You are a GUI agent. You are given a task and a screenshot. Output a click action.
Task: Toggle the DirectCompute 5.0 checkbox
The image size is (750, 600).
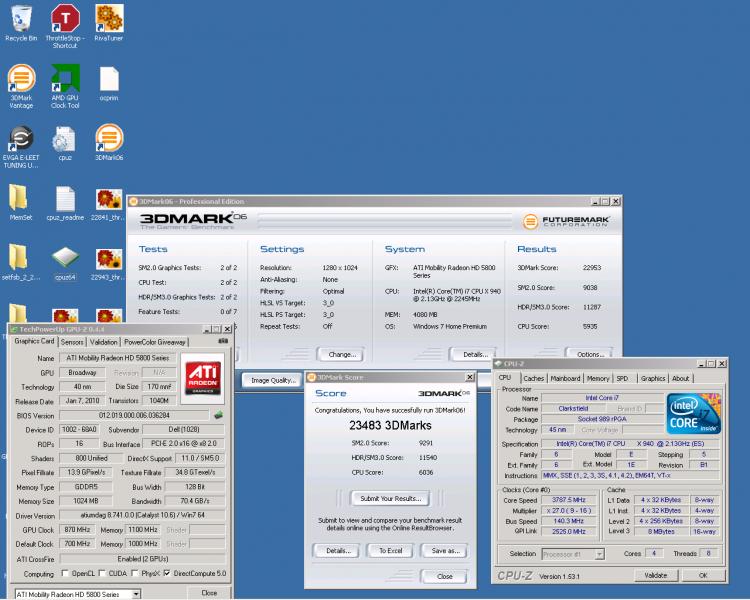pos(167,573)
